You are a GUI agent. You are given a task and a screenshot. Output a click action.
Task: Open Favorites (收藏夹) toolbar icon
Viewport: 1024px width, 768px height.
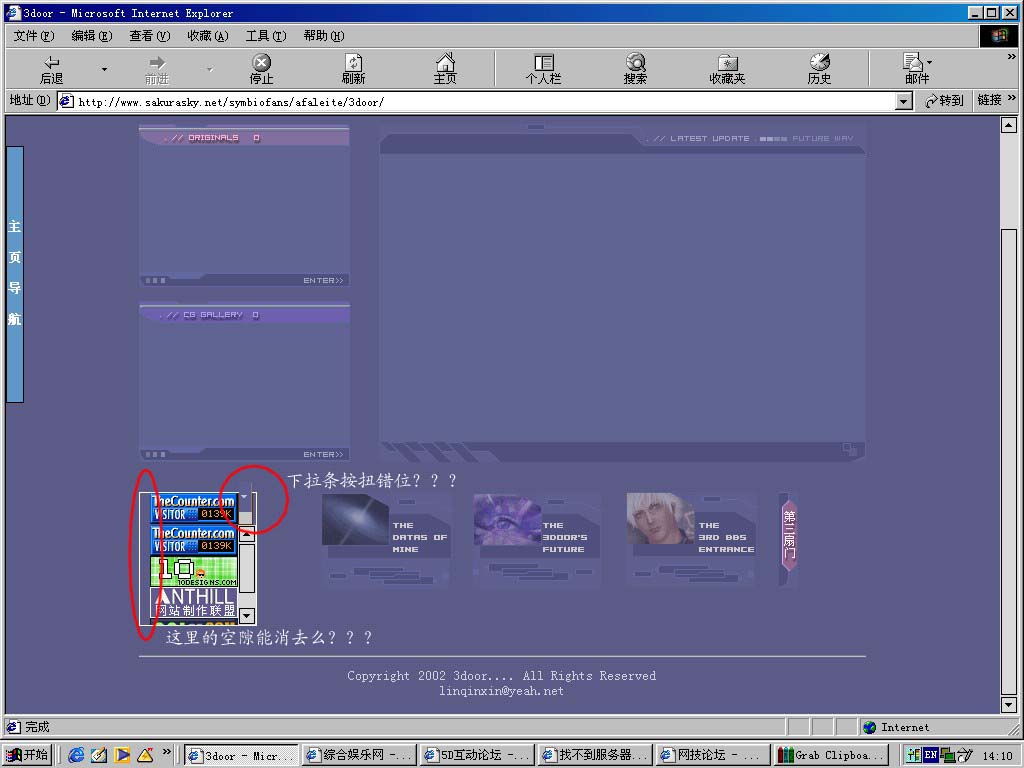pos(727,69)
